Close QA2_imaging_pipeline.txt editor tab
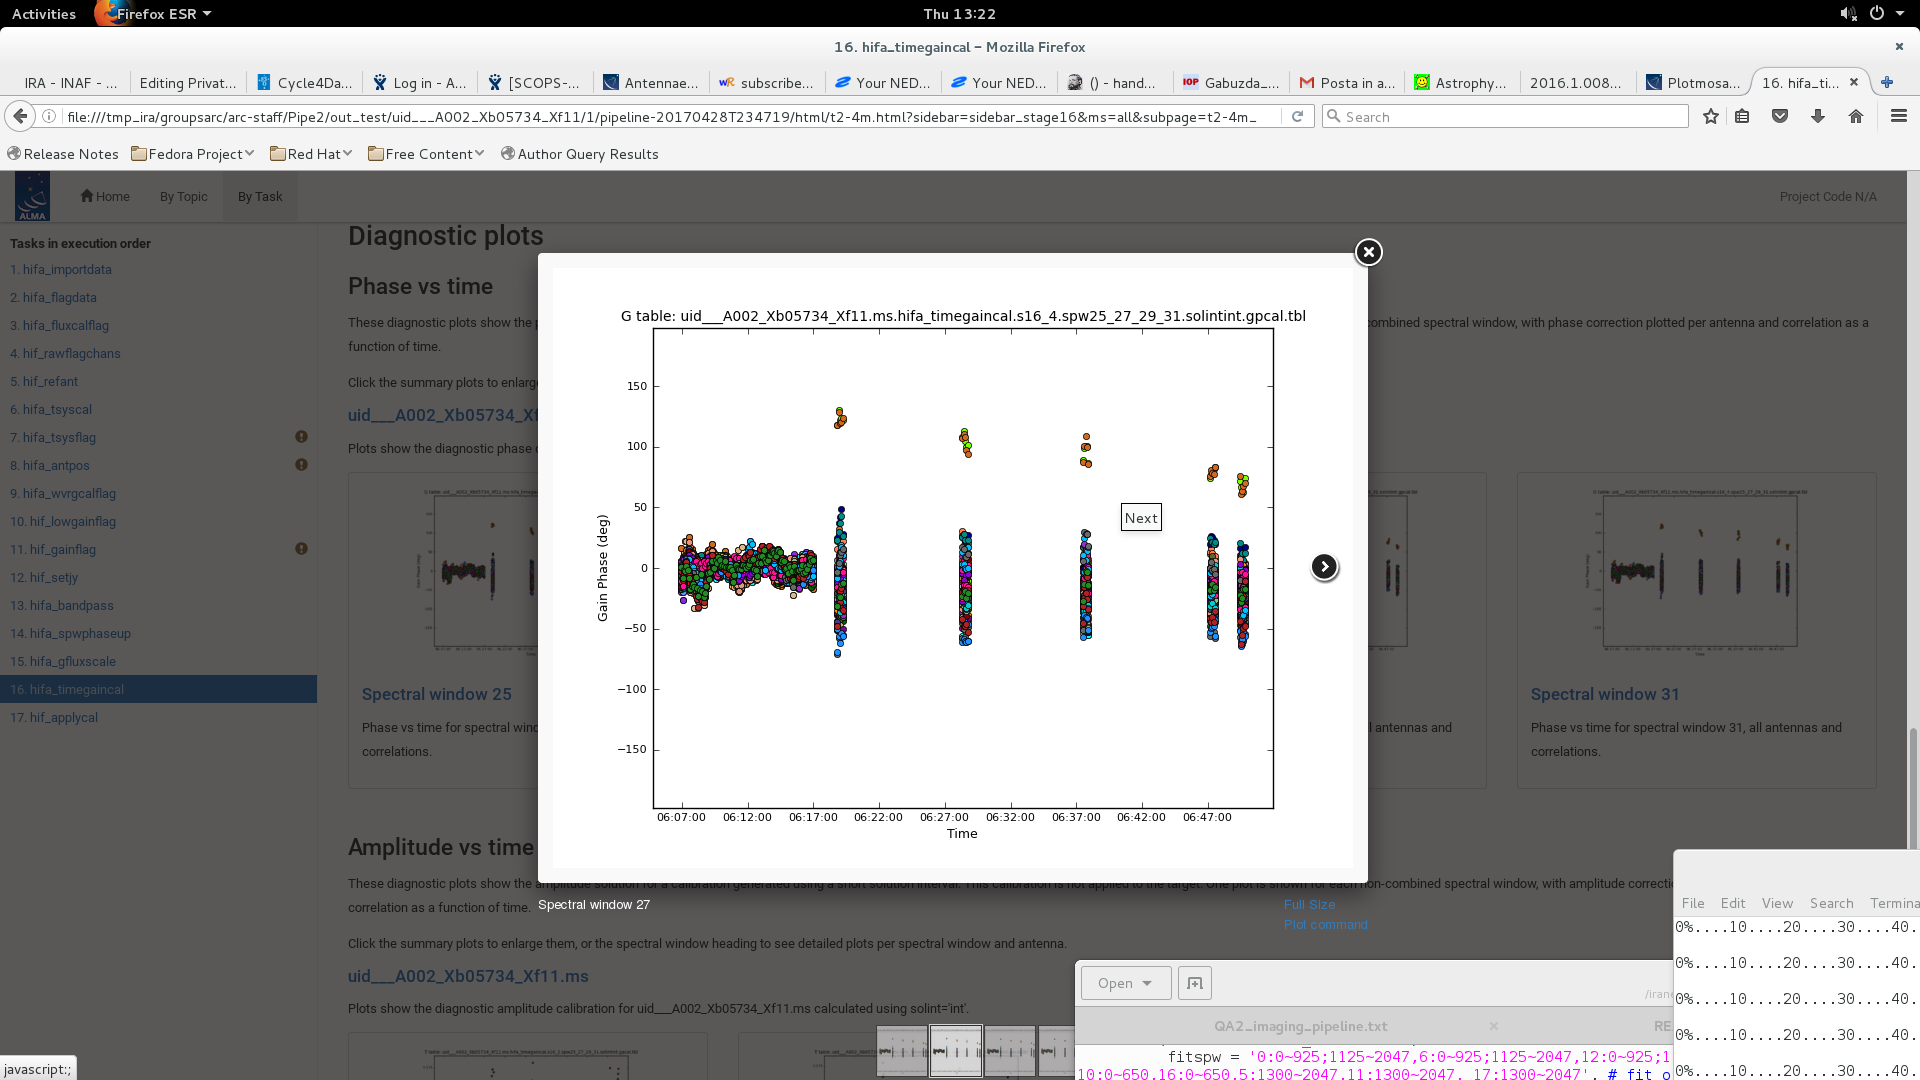This screenshot has height=1080, width=1920. point(1493,1026)
